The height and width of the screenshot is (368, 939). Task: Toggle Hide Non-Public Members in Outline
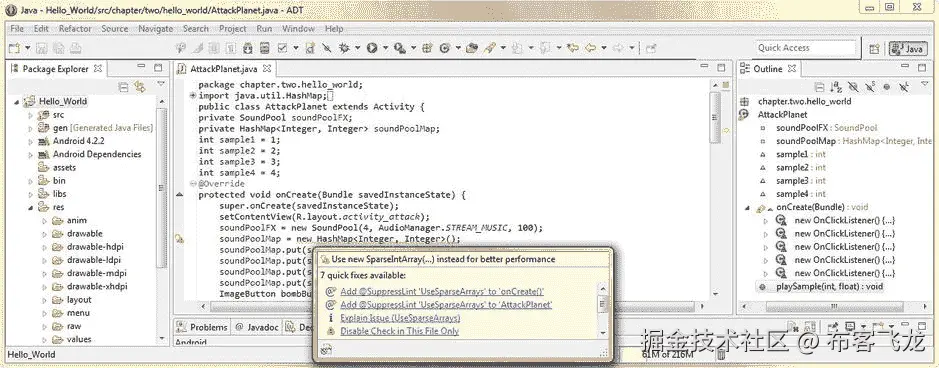887,87
